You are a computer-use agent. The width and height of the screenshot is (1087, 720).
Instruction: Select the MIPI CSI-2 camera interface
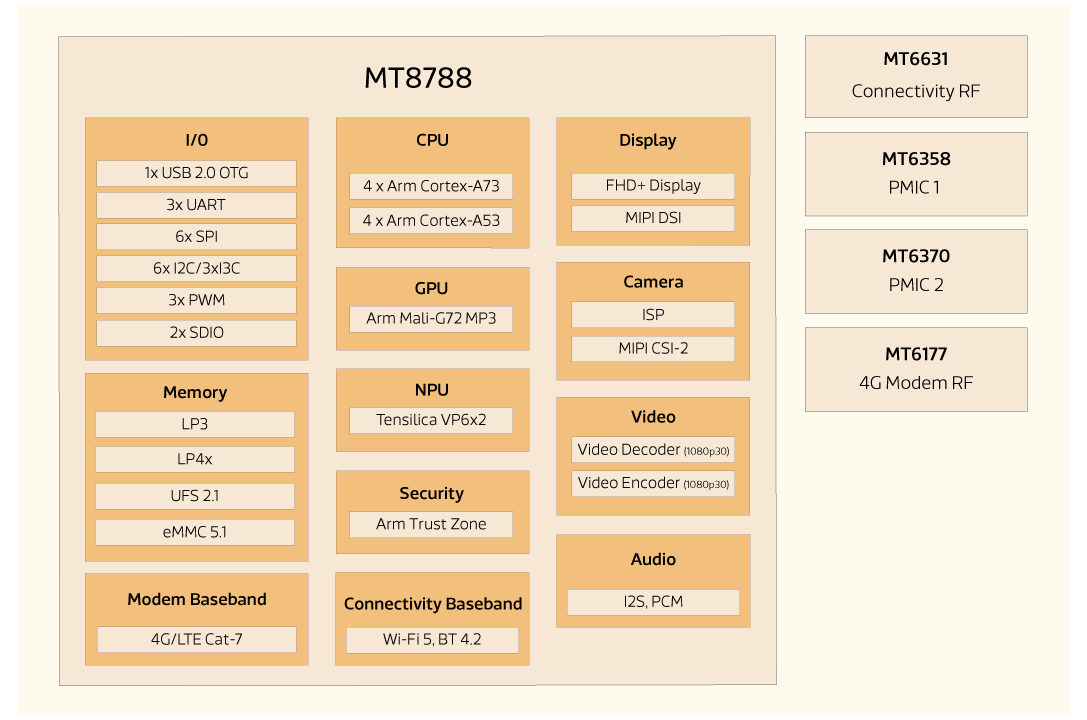[x=652, y=348]
